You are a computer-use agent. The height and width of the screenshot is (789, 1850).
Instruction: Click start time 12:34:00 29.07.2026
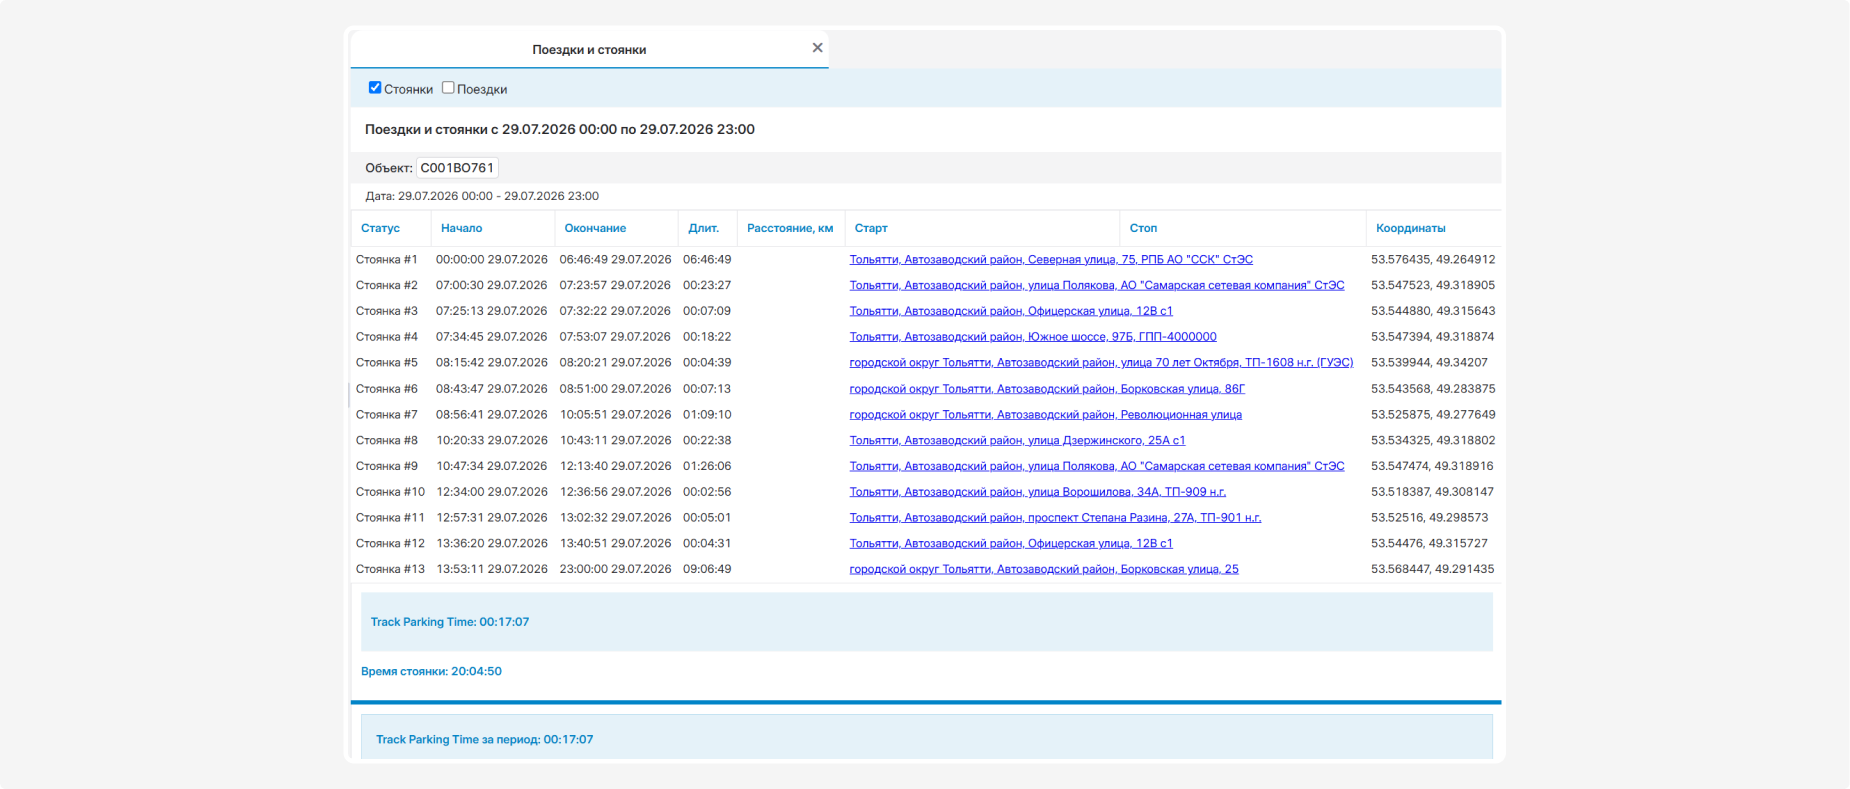click(492, 492)
